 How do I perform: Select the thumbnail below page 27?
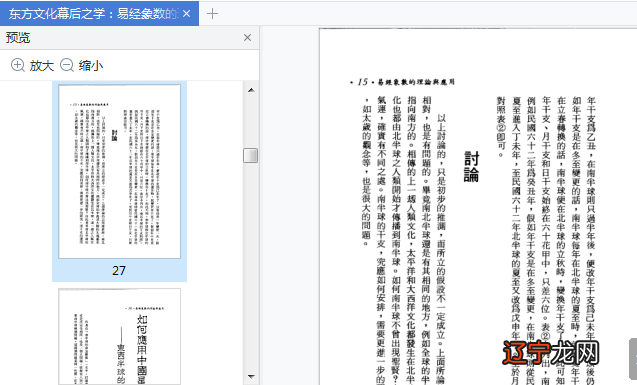pyautogui.click(x=119, y=337)
